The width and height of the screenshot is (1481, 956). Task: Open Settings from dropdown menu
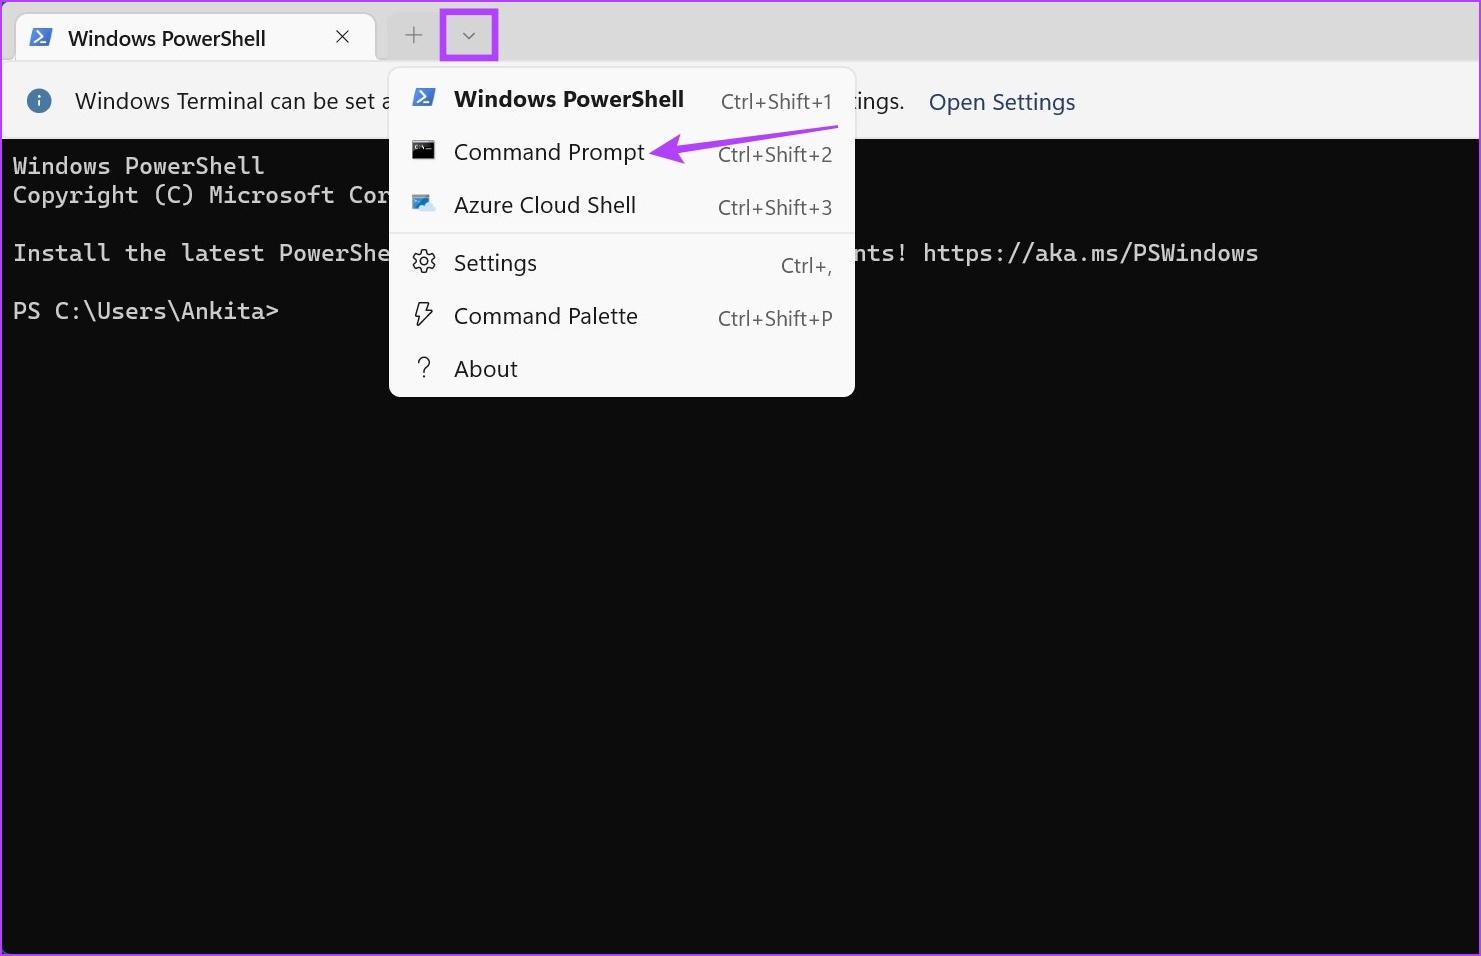621,263
